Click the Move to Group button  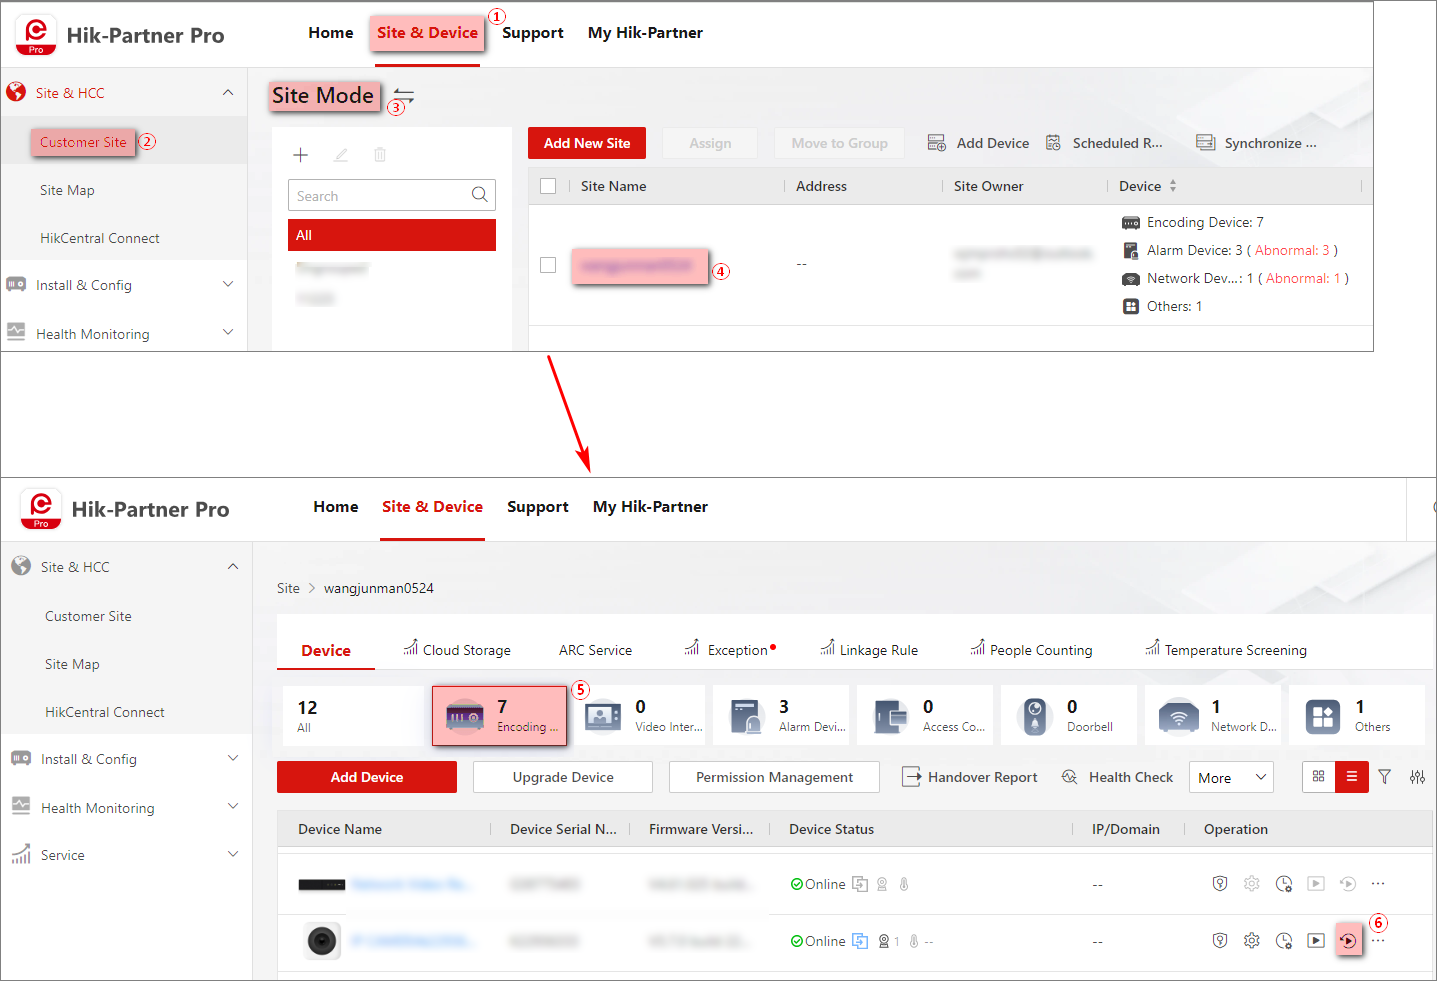coord(840,143)
